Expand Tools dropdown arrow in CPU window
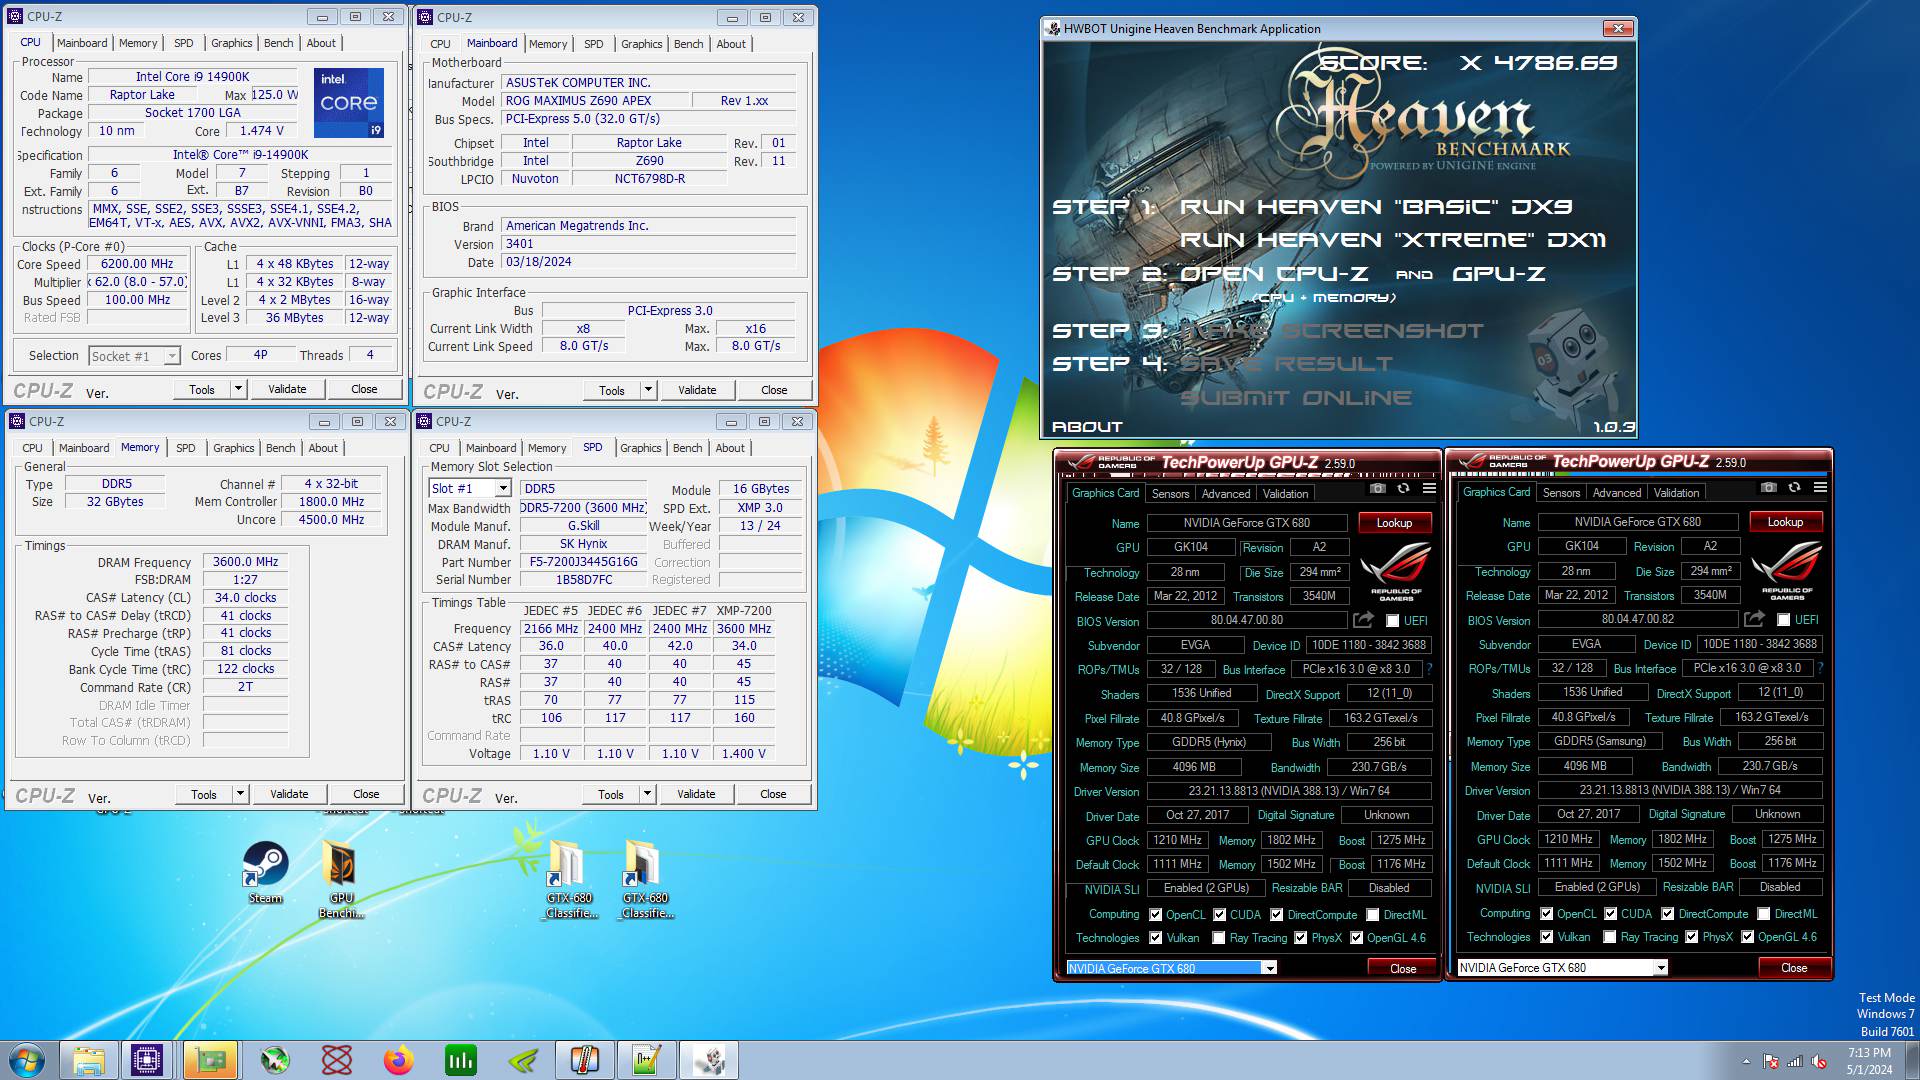 point(238,389)
